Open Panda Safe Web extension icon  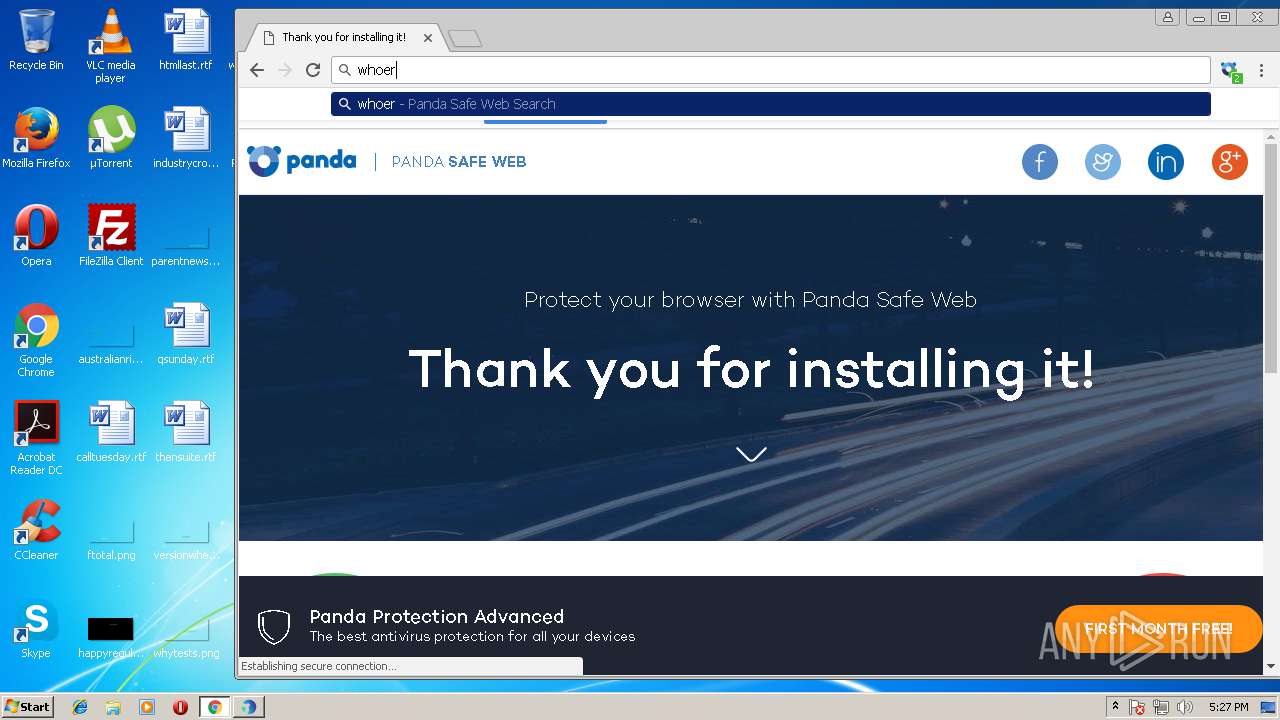coord(1231,71)
